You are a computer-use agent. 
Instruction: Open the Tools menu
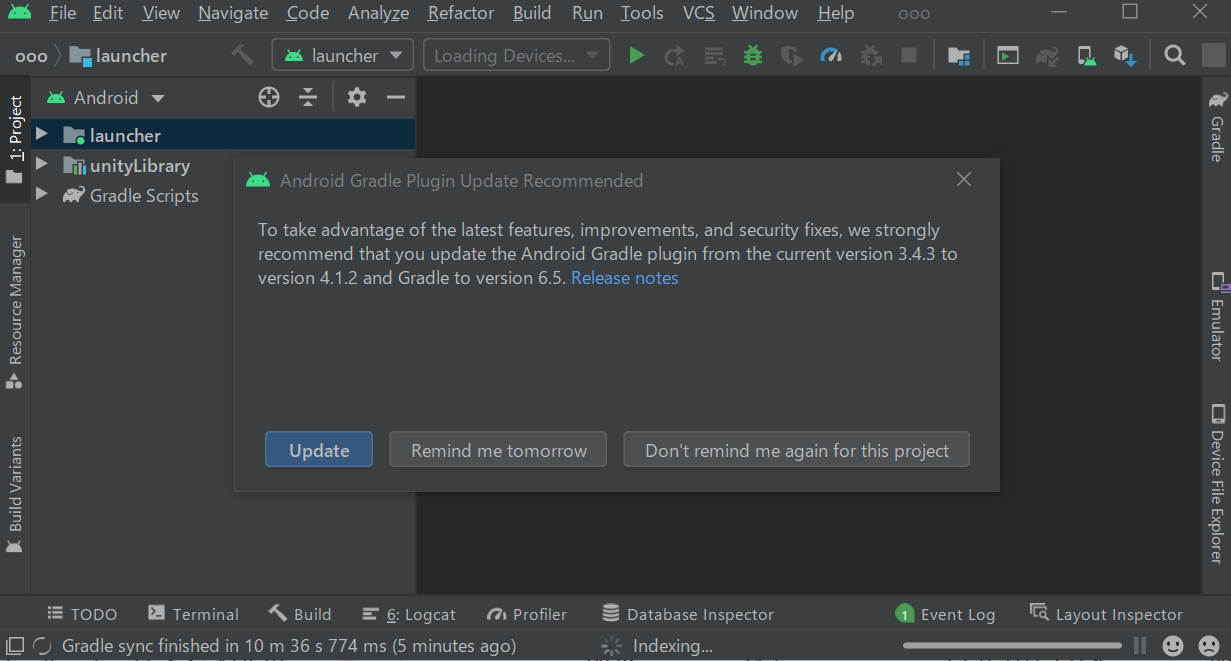pos(642,13)
